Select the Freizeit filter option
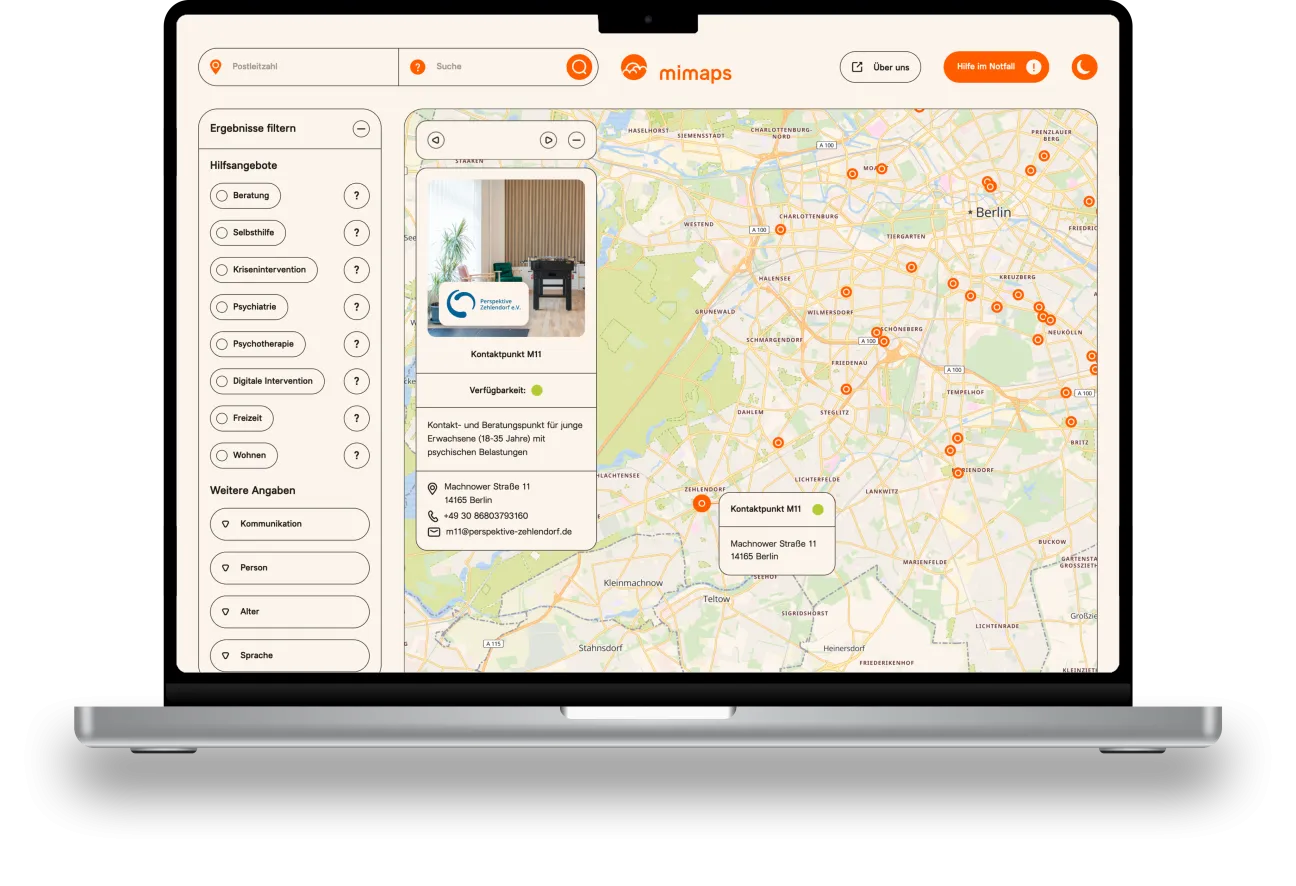Image resolution: width=1296 pixels, height=886 pixels. 242,418
